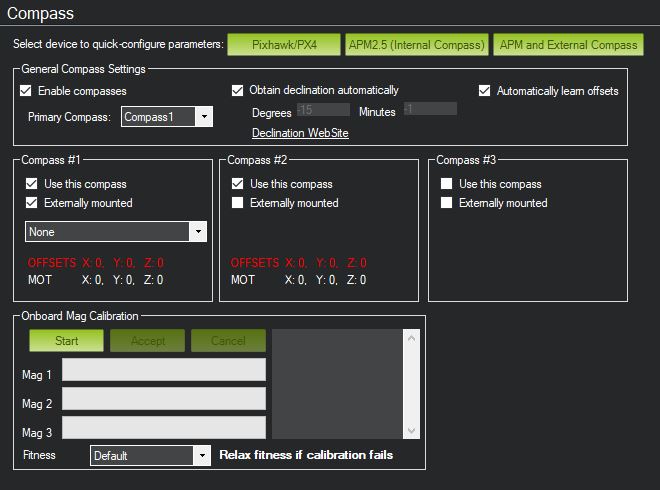Screen dimensions: 660x490
Task: Click the Cancel calibration button
Action: point(229,341)
